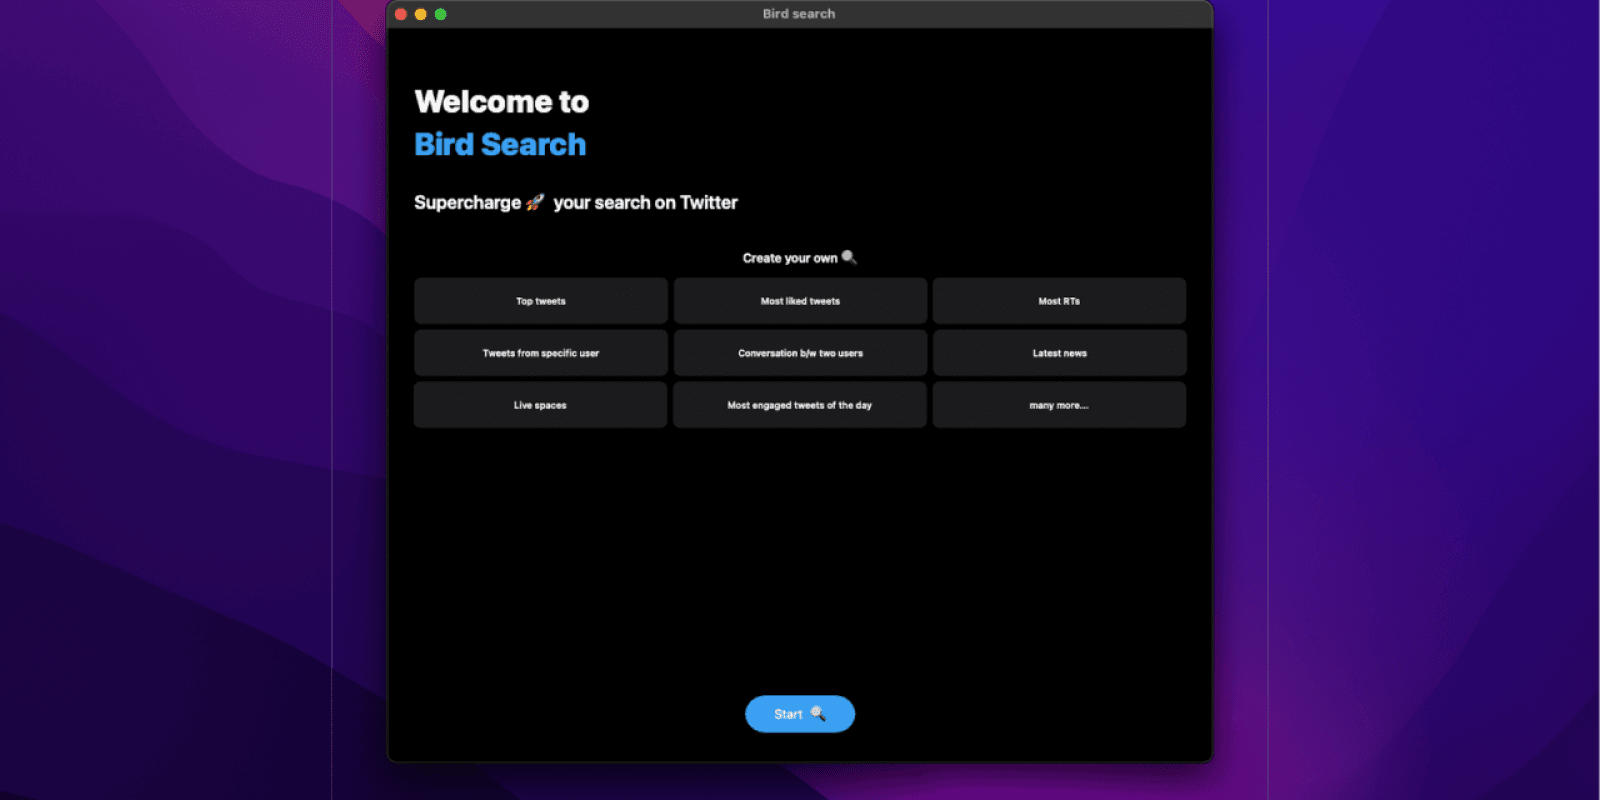Image resolution: width=1600 pixels, height=800 pixels.
Task: Click the many more... tile
Action: pos(1059,405)
